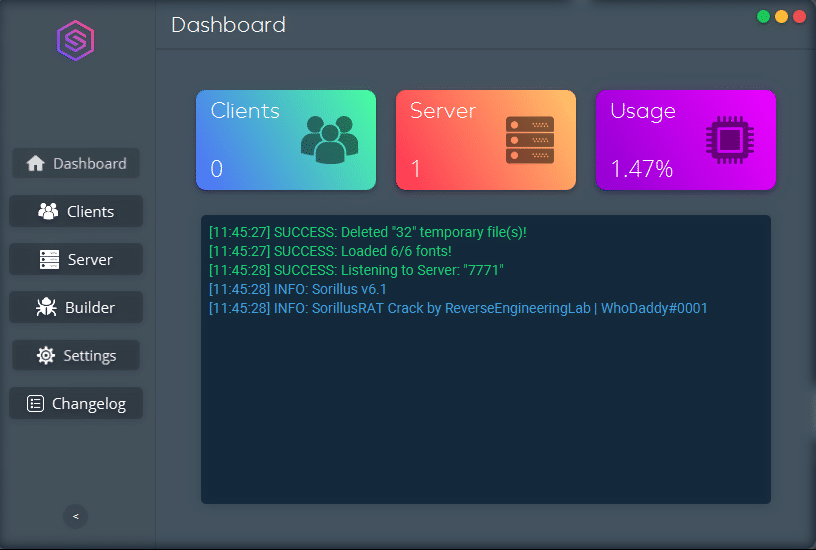The height and width of the screenshot is (550, 816).
Task: Click the 1.47% usage value
Action: [x=641, y=169]
